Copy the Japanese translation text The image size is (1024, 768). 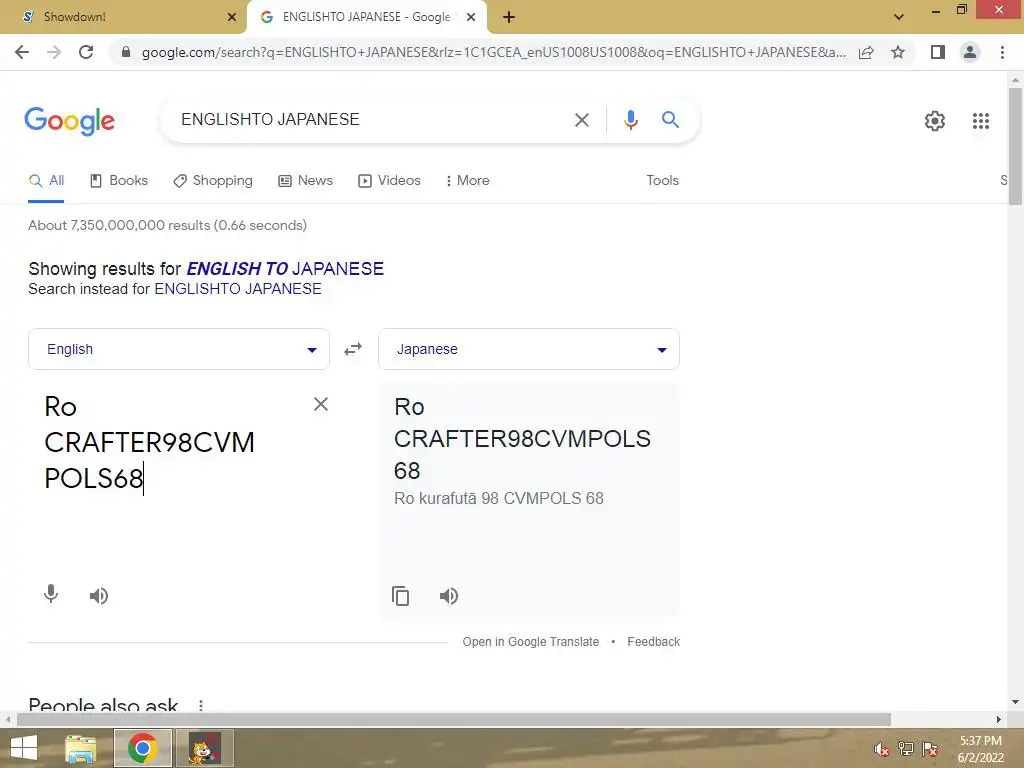[400, 596]
